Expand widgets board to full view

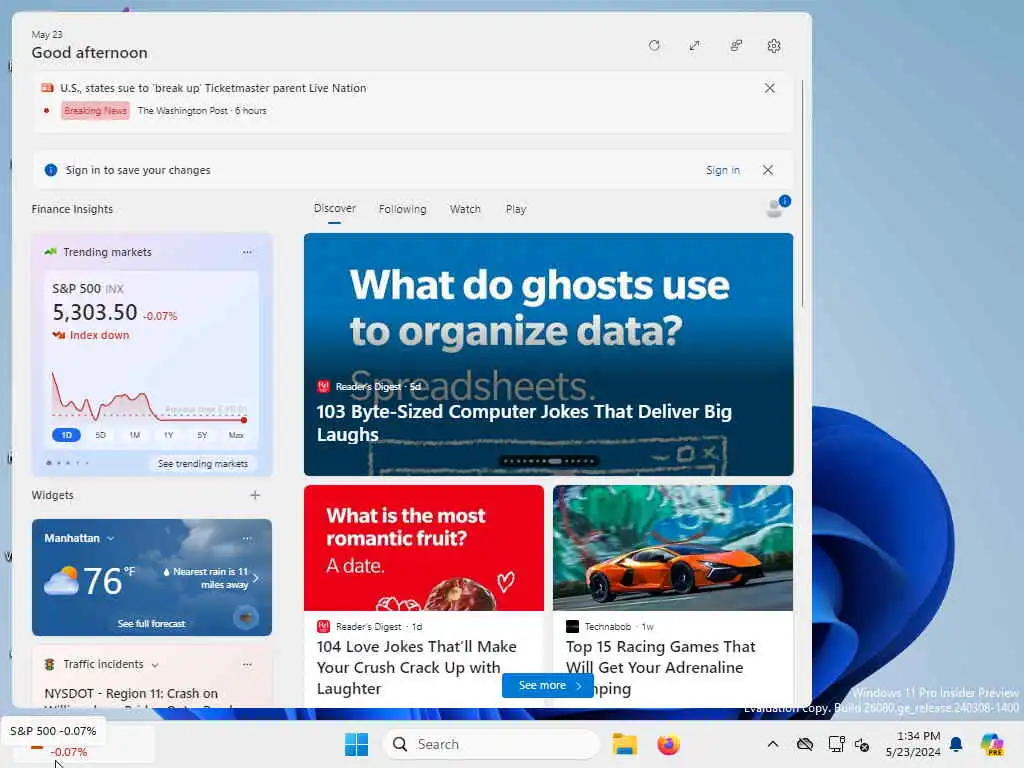point(694,46)
